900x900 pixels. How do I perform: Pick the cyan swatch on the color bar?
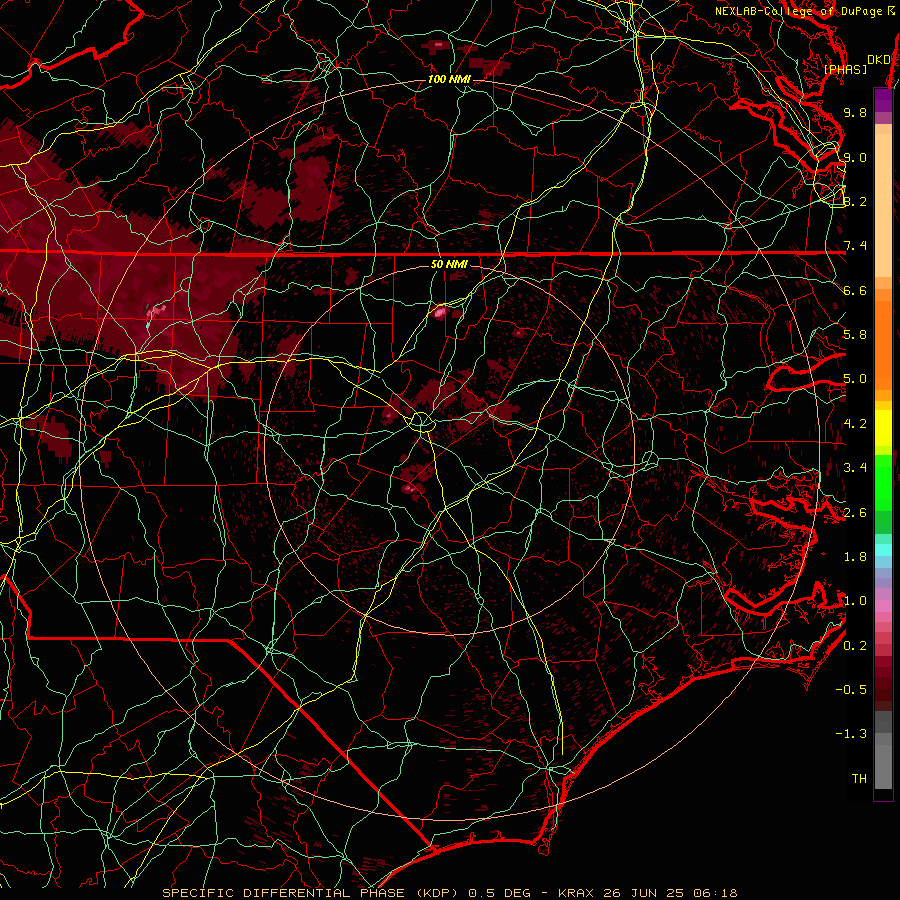click(x=883, y=550)
